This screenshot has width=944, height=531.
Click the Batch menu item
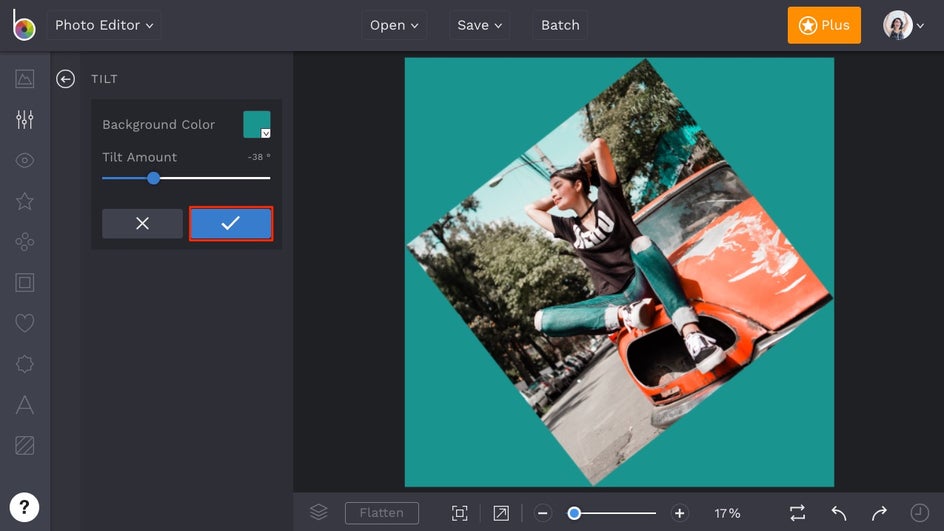[560, 25]
